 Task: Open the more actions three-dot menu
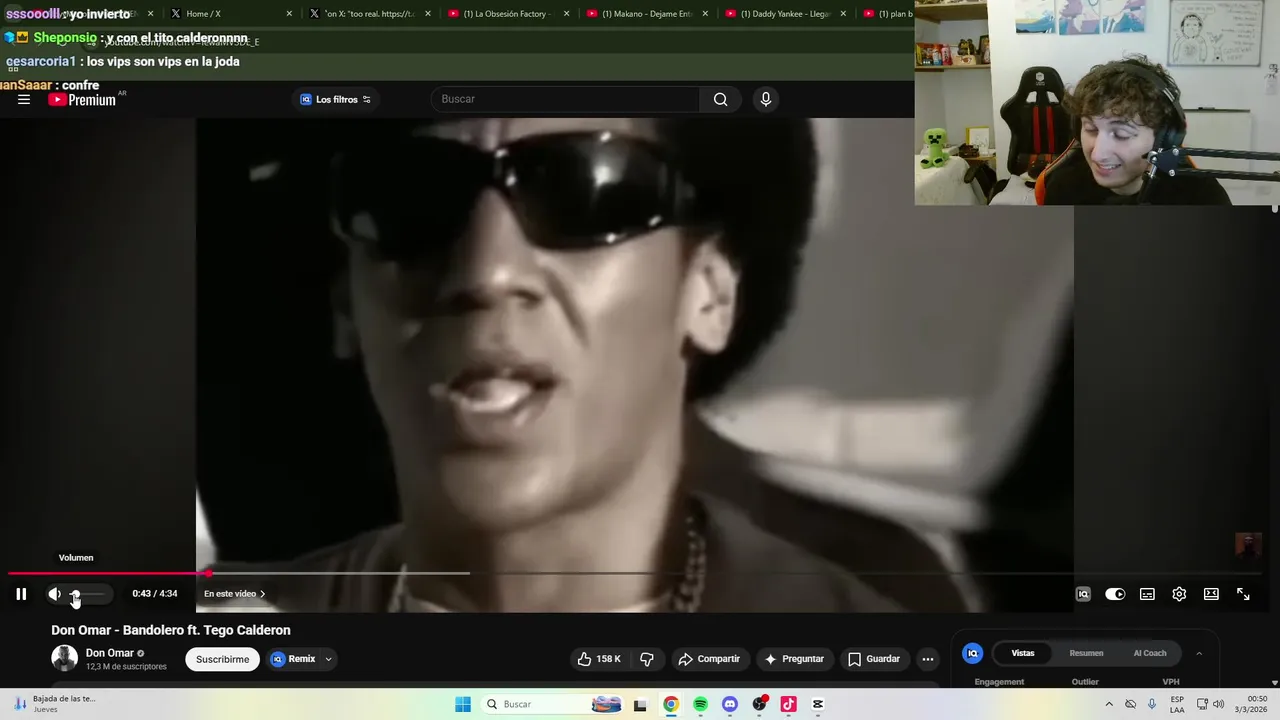point(928,659)
